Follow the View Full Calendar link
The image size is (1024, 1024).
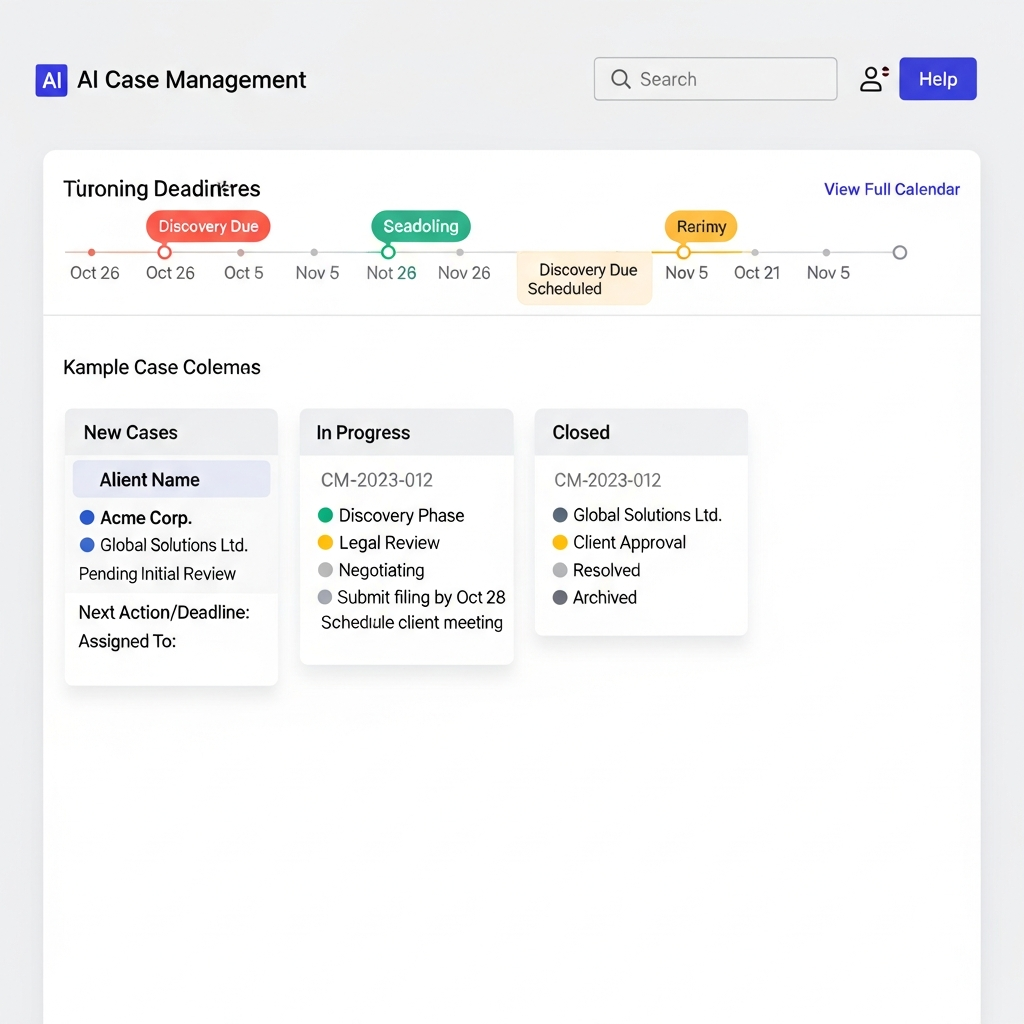[891, 189]
